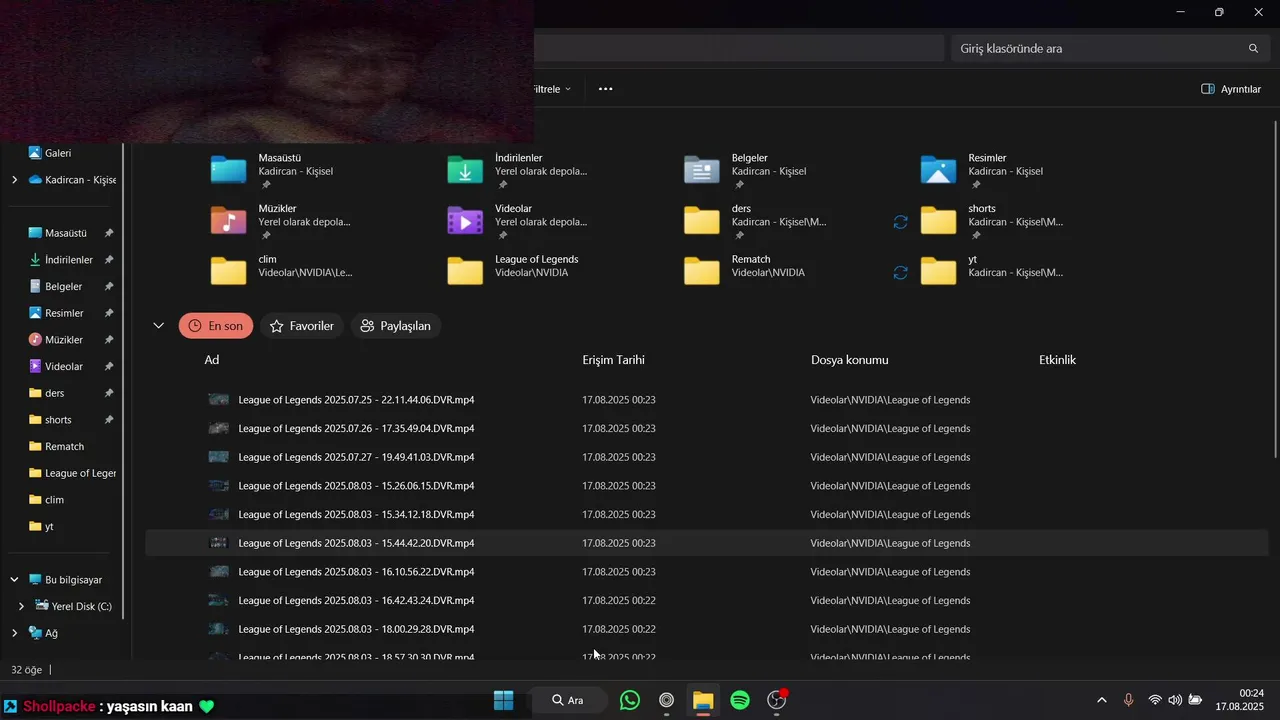Collapse the recent files section chevron
1280x720 pixels.
tap(158, 326)
